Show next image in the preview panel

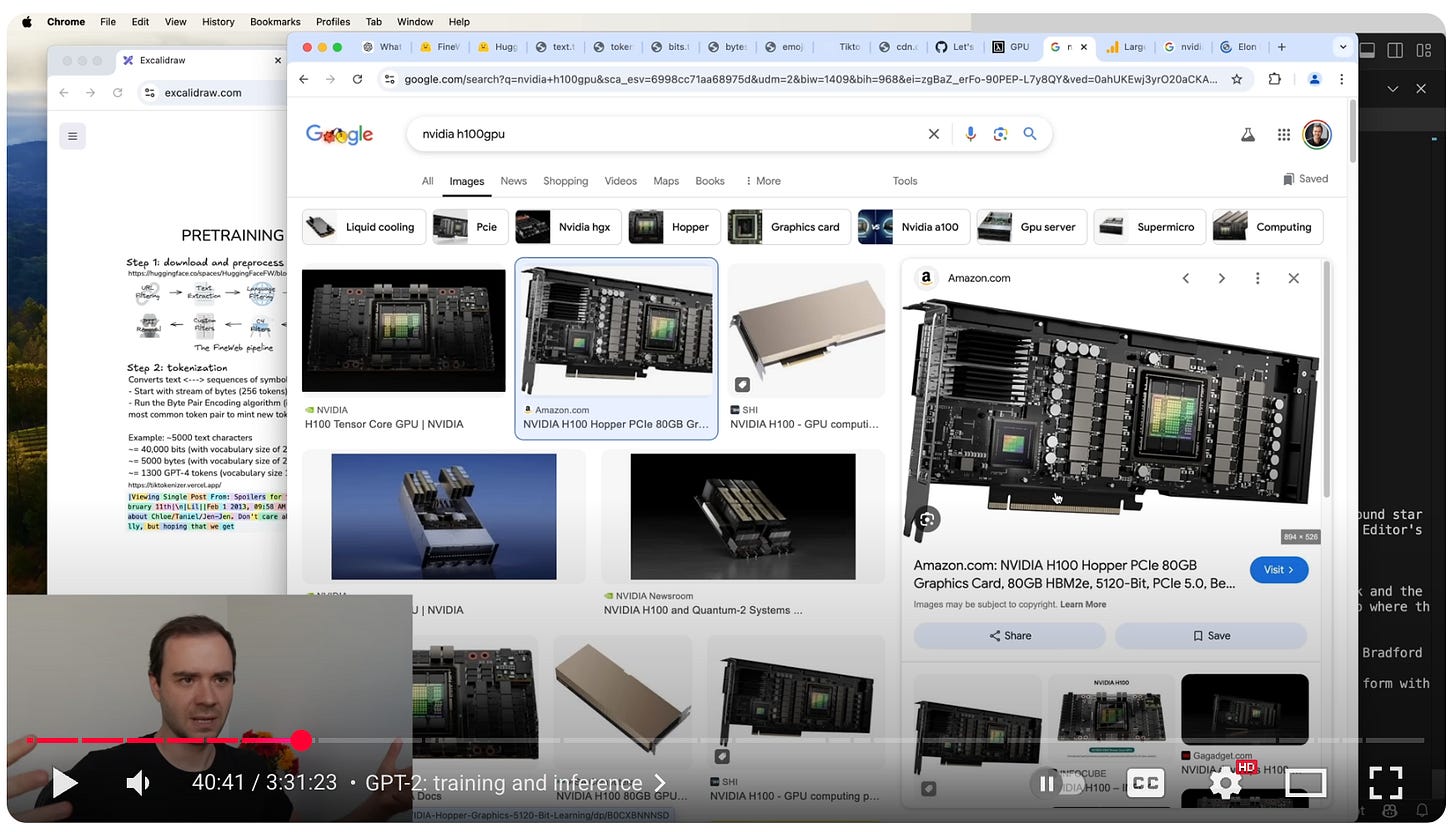coord(1221,278)
